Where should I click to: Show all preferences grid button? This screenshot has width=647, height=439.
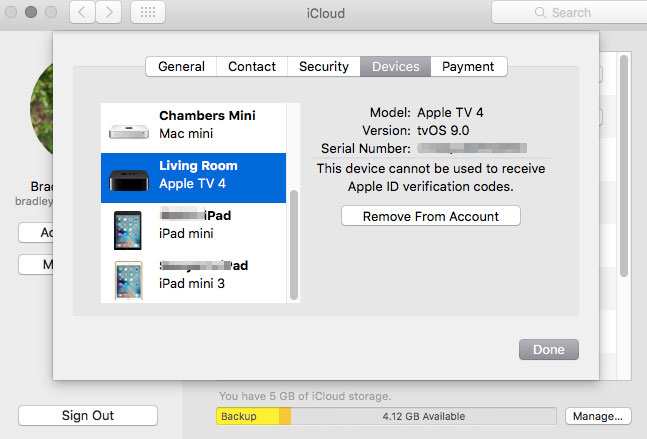tap(148, 12)
